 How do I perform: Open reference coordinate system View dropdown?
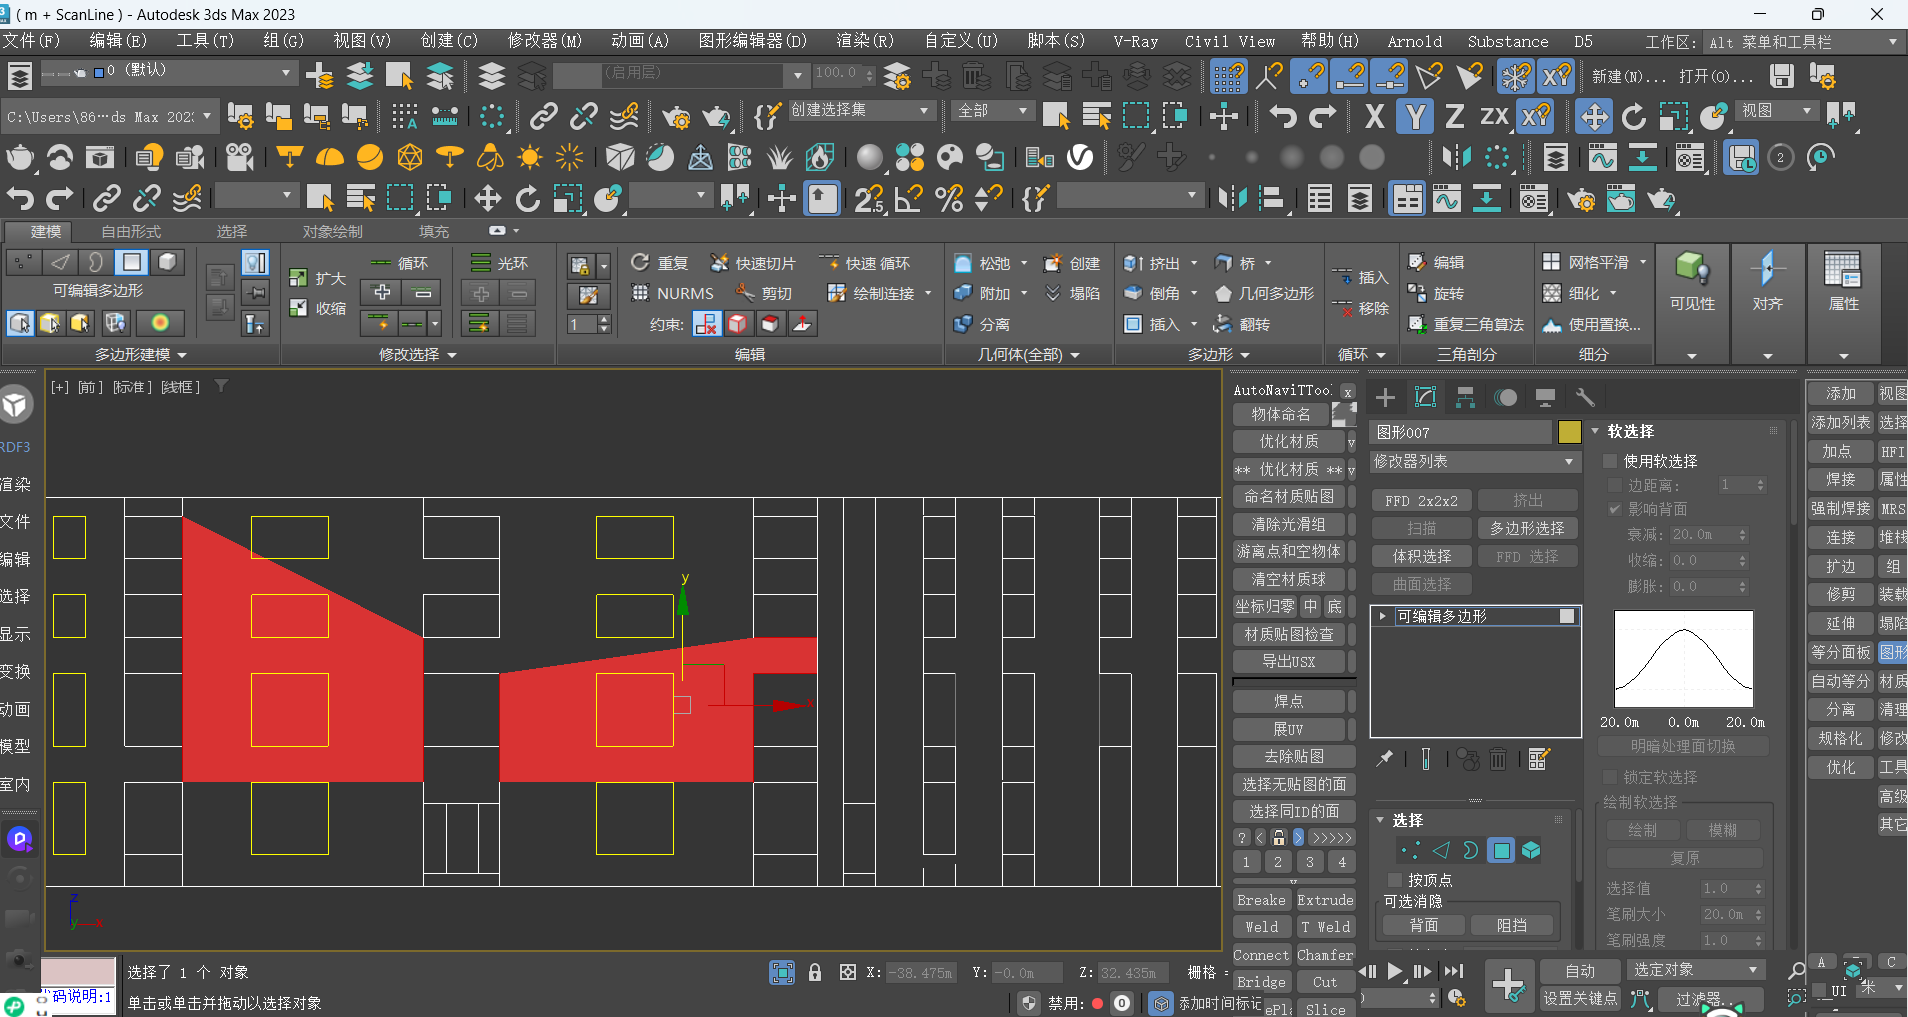pos(1778,110)
